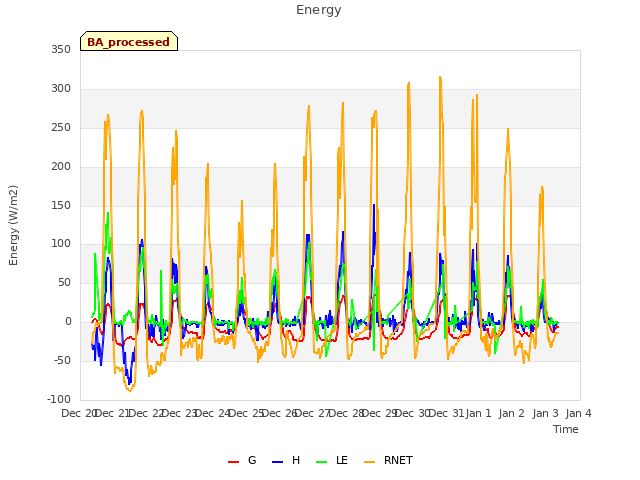
Task: Click the lowest RNET trough near Dec 21
Action: point(130,391)
